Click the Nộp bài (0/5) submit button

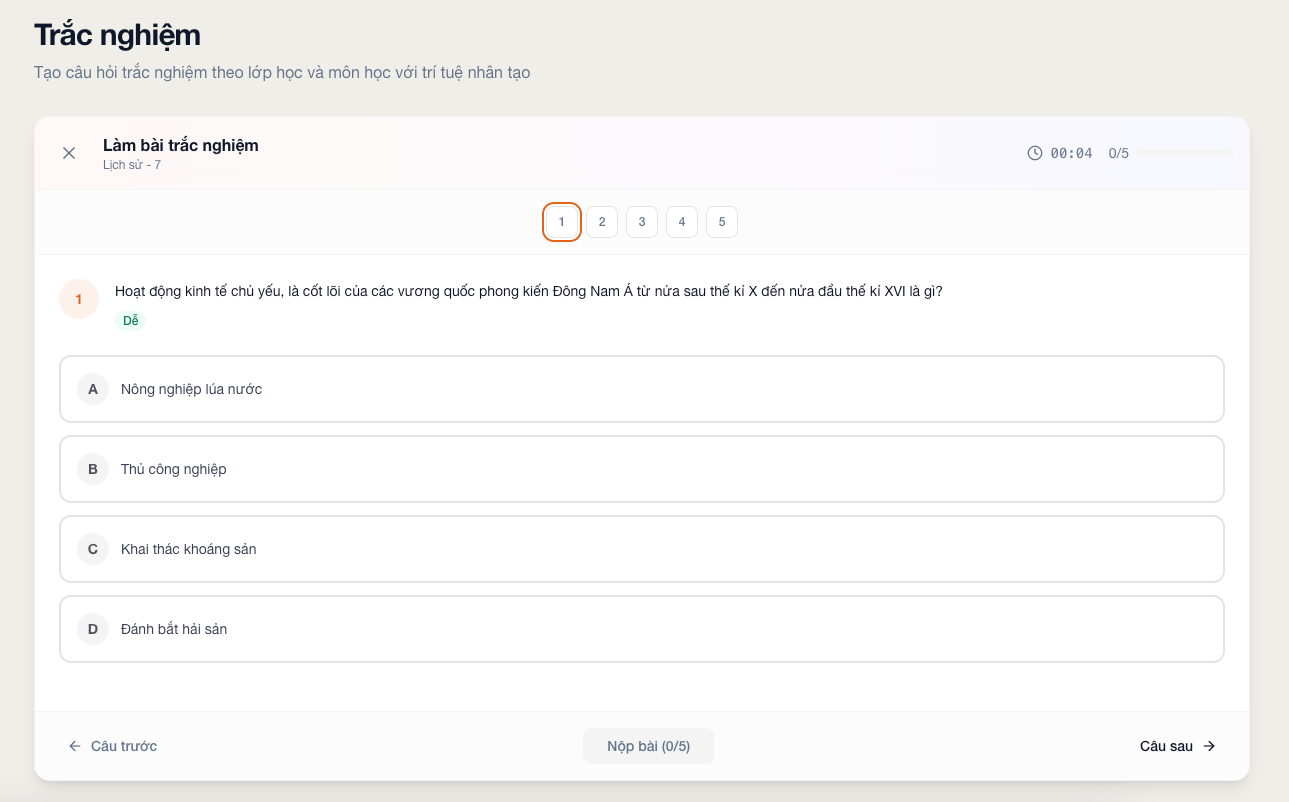pos(648,746)
